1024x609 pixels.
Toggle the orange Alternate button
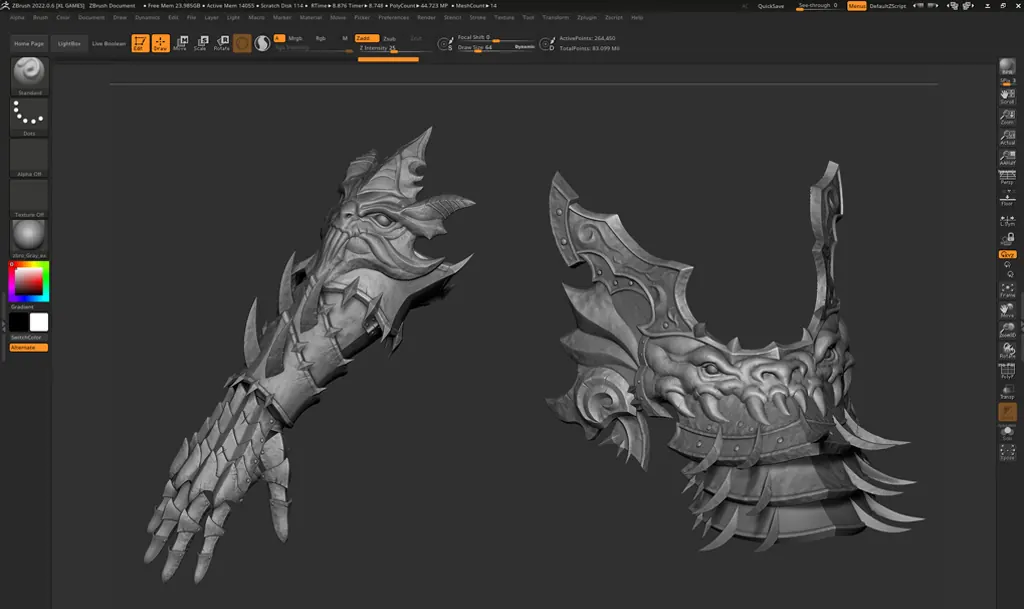click(29, 347)
